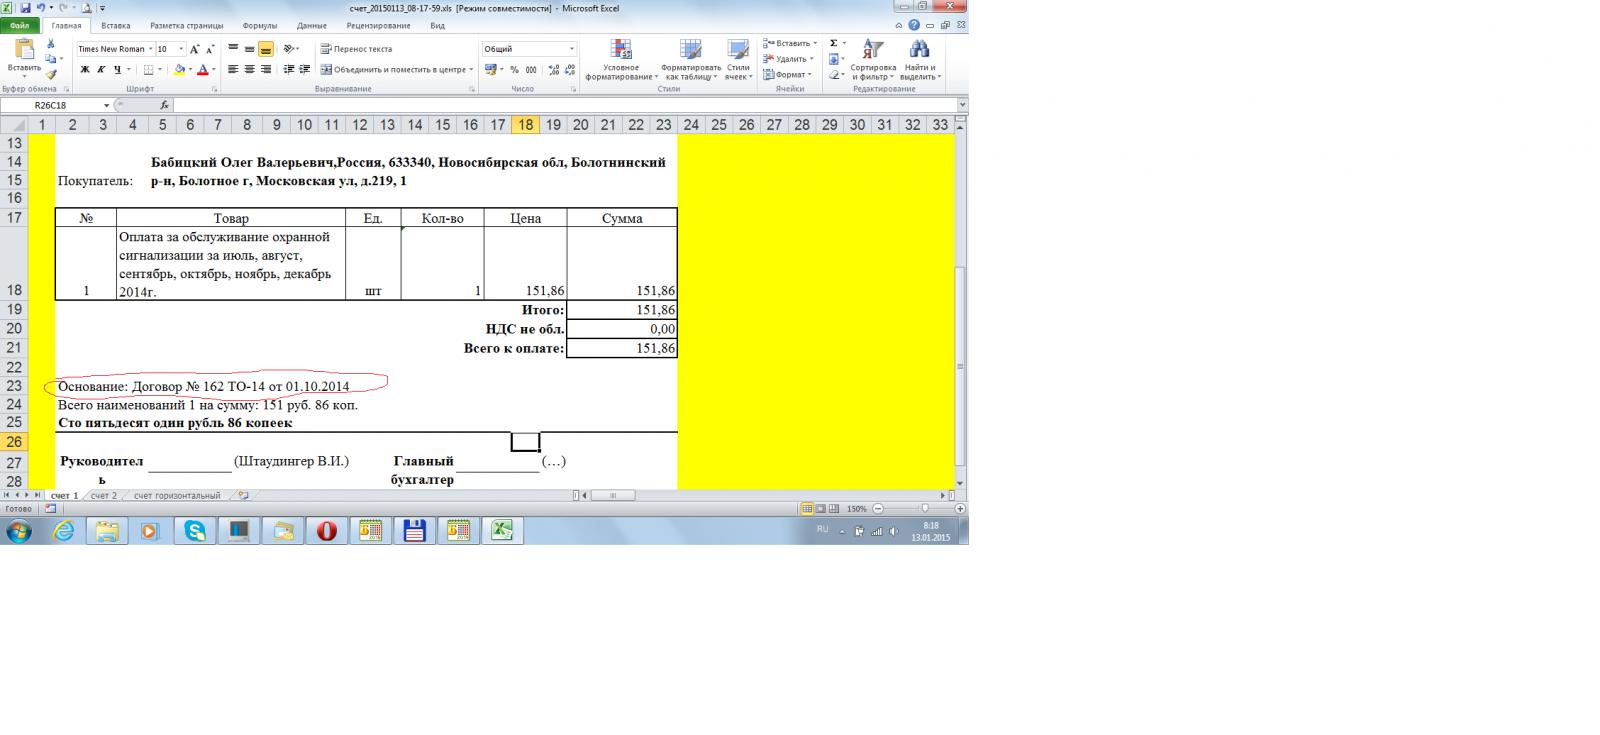Click the green Файл button

(x=19, y=26)
